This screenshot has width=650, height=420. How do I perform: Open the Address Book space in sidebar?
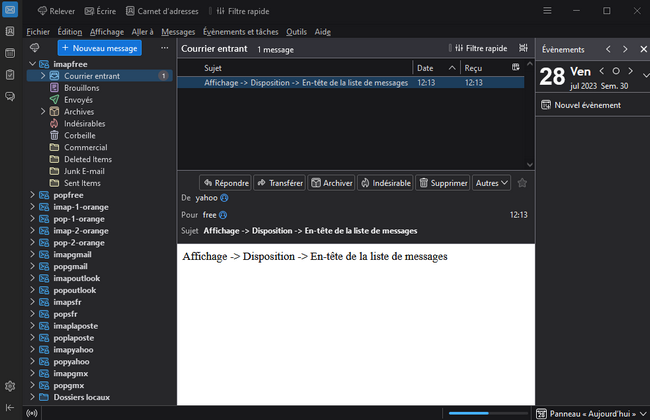point(10,32)
